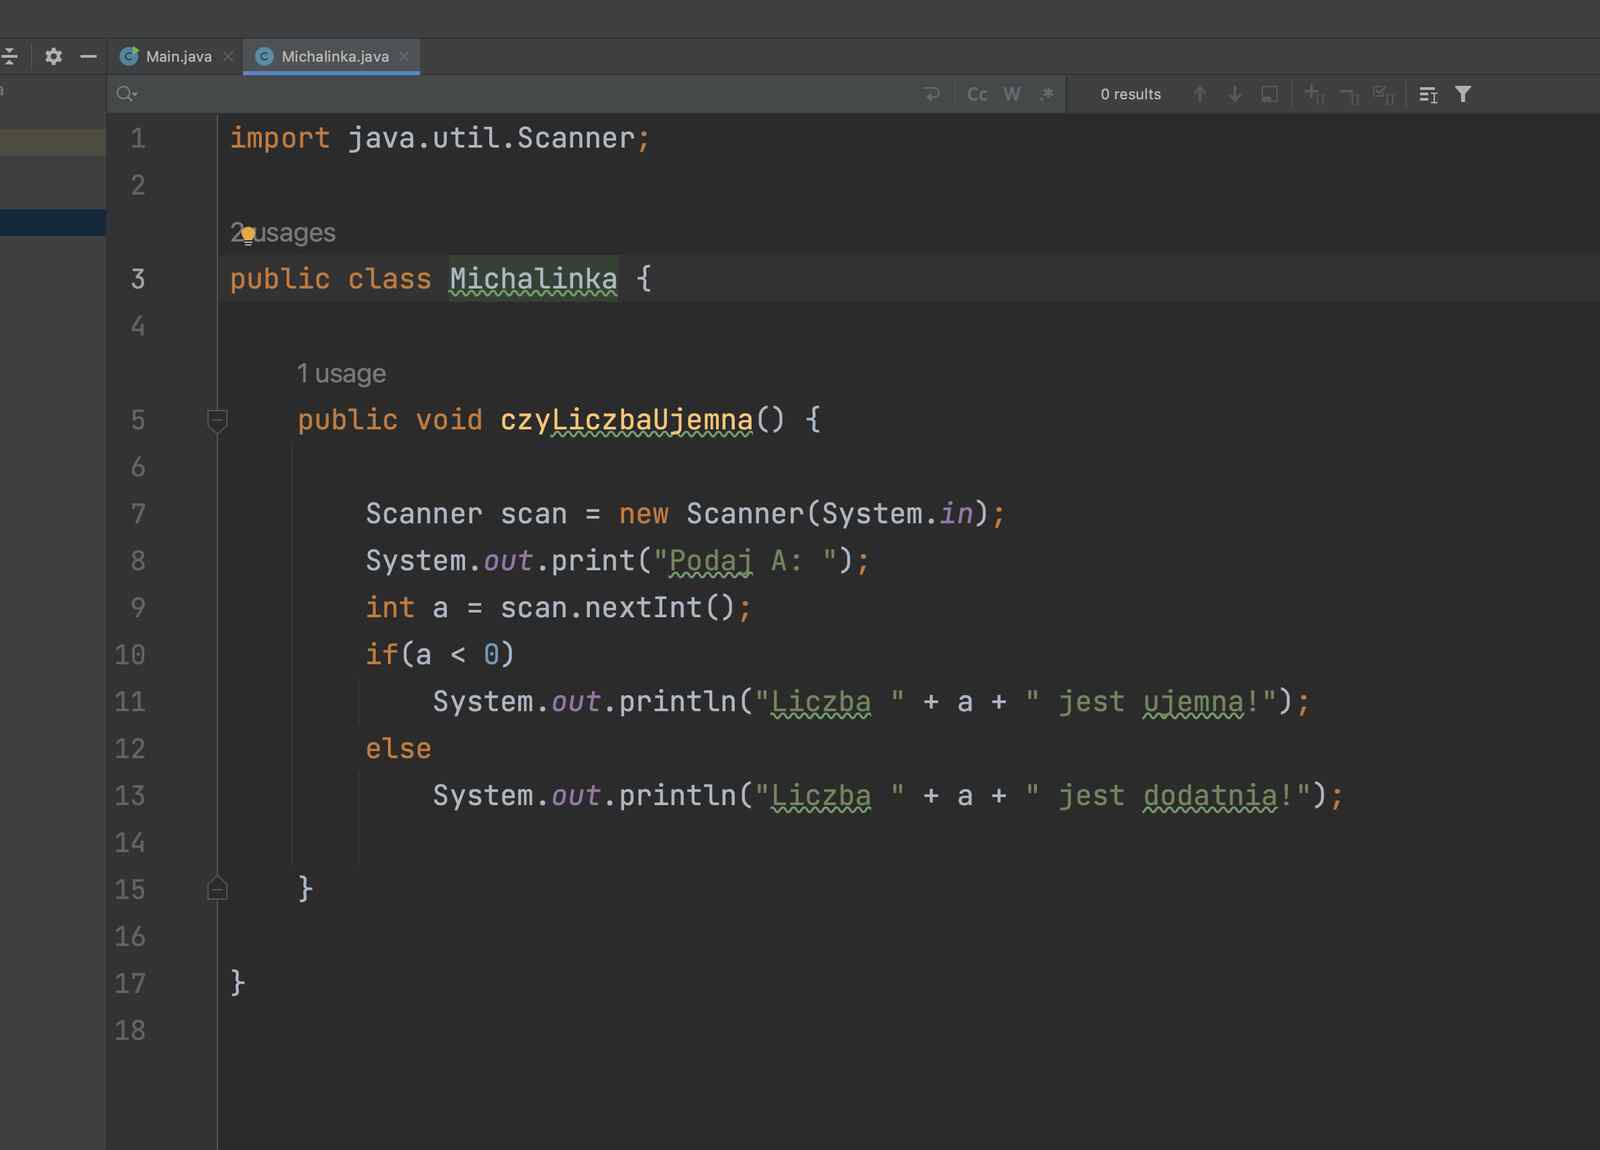Click line number 7 in gutter
The image size is (1600, 1150).
138,514
